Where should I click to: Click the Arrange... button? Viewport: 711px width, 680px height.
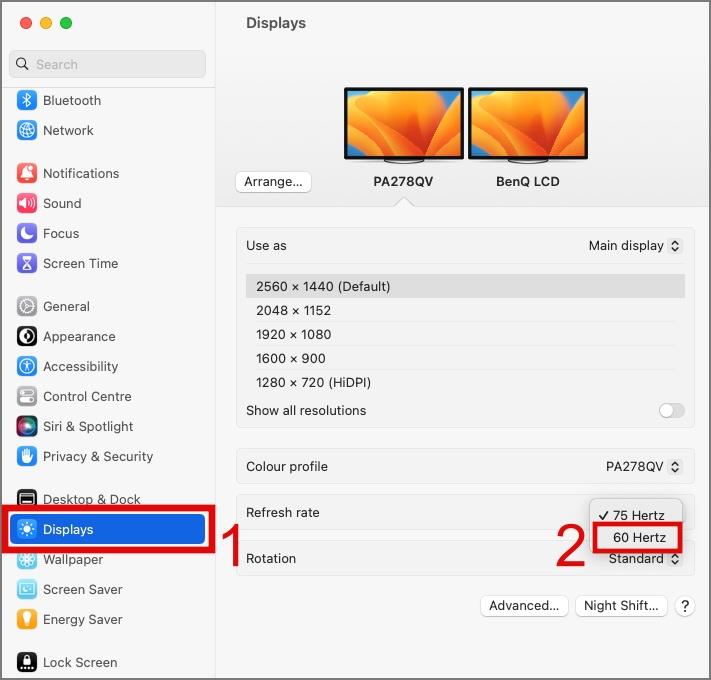coord(273,182)
